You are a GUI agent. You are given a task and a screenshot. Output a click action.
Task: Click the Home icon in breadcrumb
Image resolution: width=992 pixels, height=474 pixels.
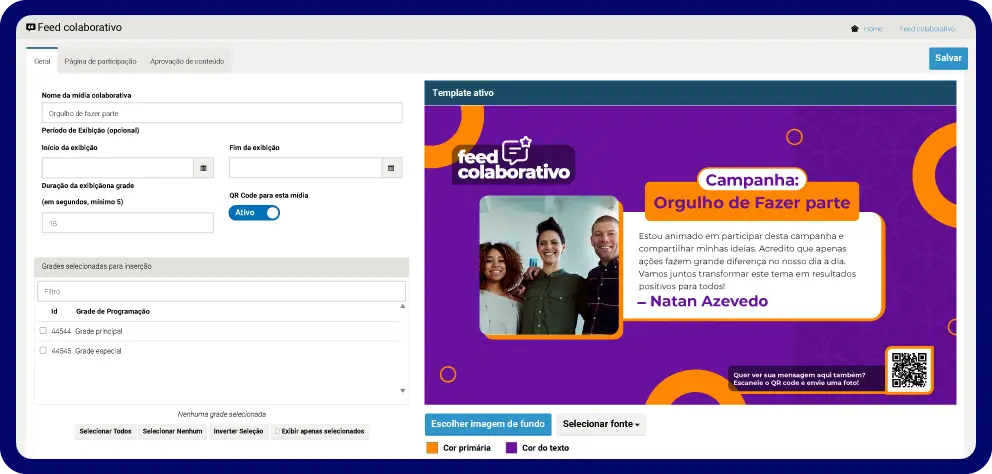pos(855,28)
